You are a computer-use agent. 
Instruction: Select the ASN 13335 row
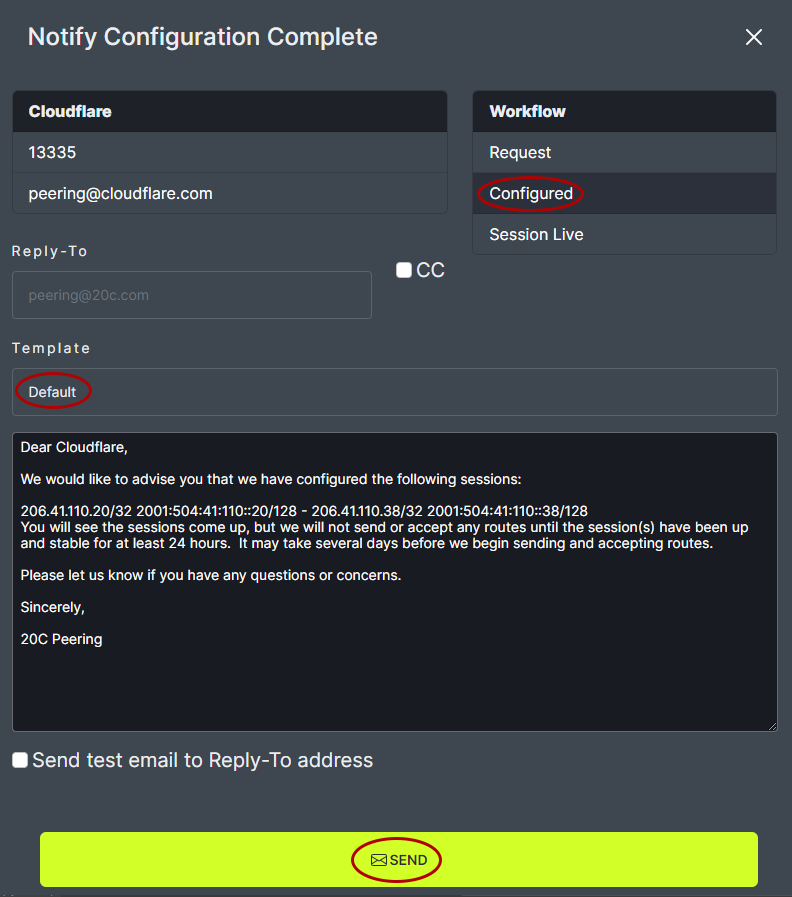point(53,153)
